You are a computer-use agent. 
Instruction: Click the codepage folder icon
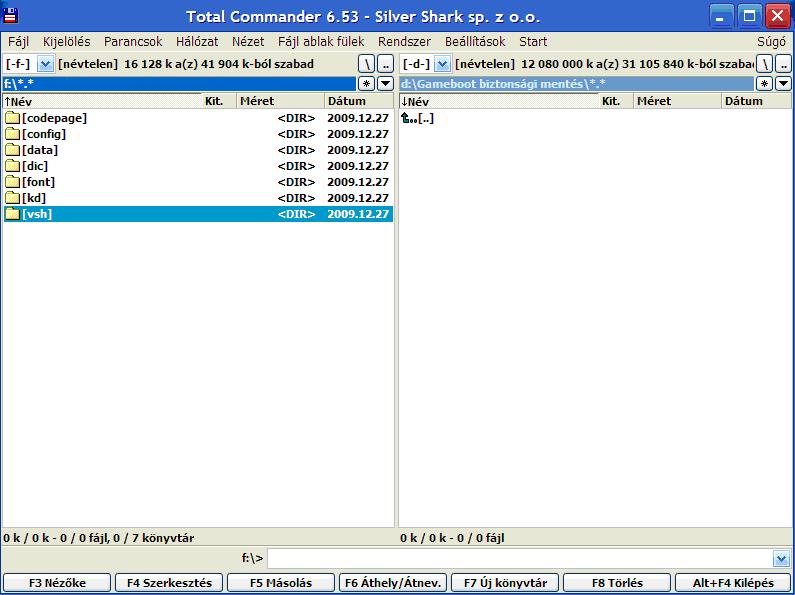tap(12, 118)
